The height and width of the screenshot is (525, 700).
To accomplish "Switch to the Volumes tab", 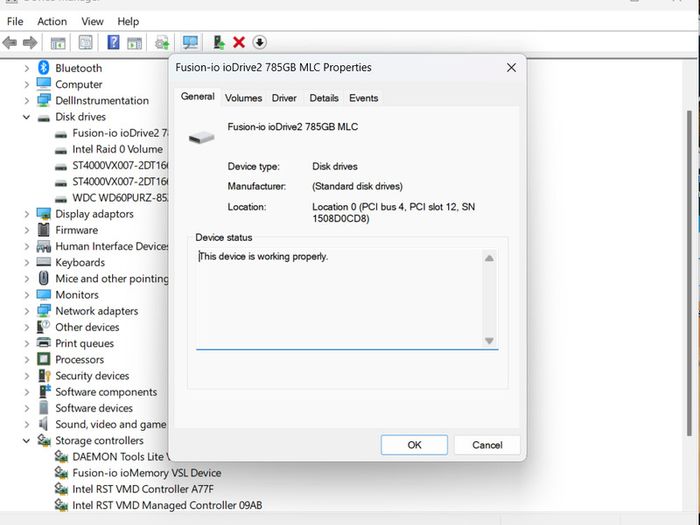I will coord(243,98).
